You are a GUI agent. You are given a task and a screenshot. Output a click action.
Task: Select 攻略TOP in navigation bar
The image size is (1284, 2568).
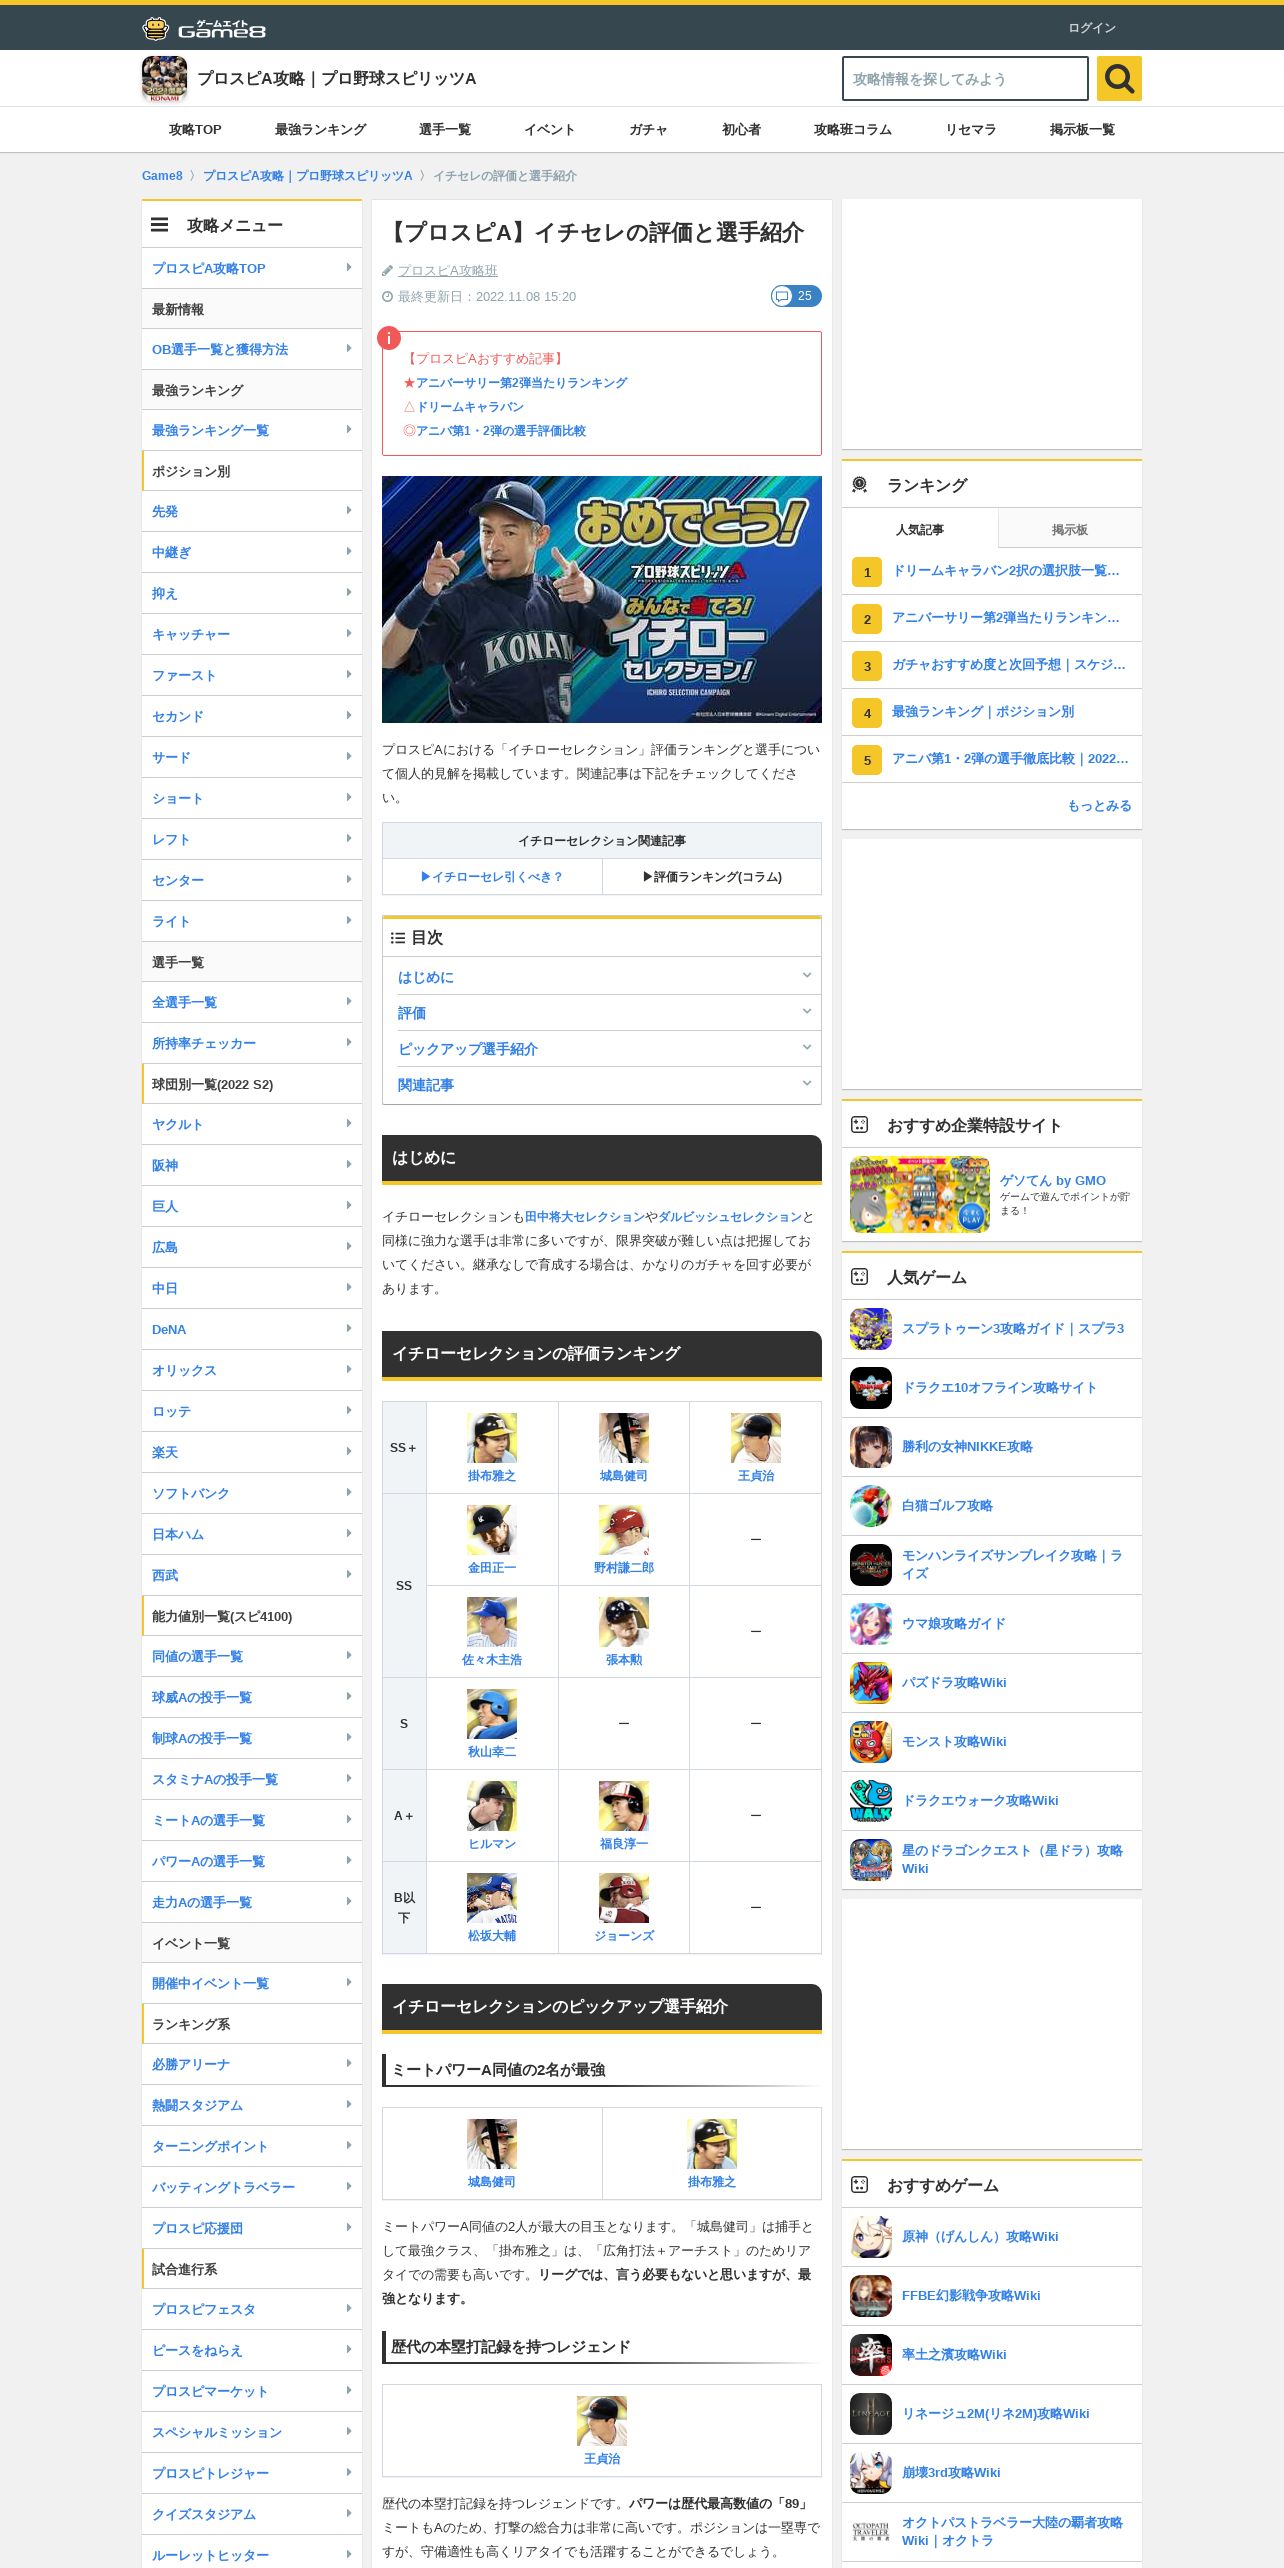[x=195, y=130]
